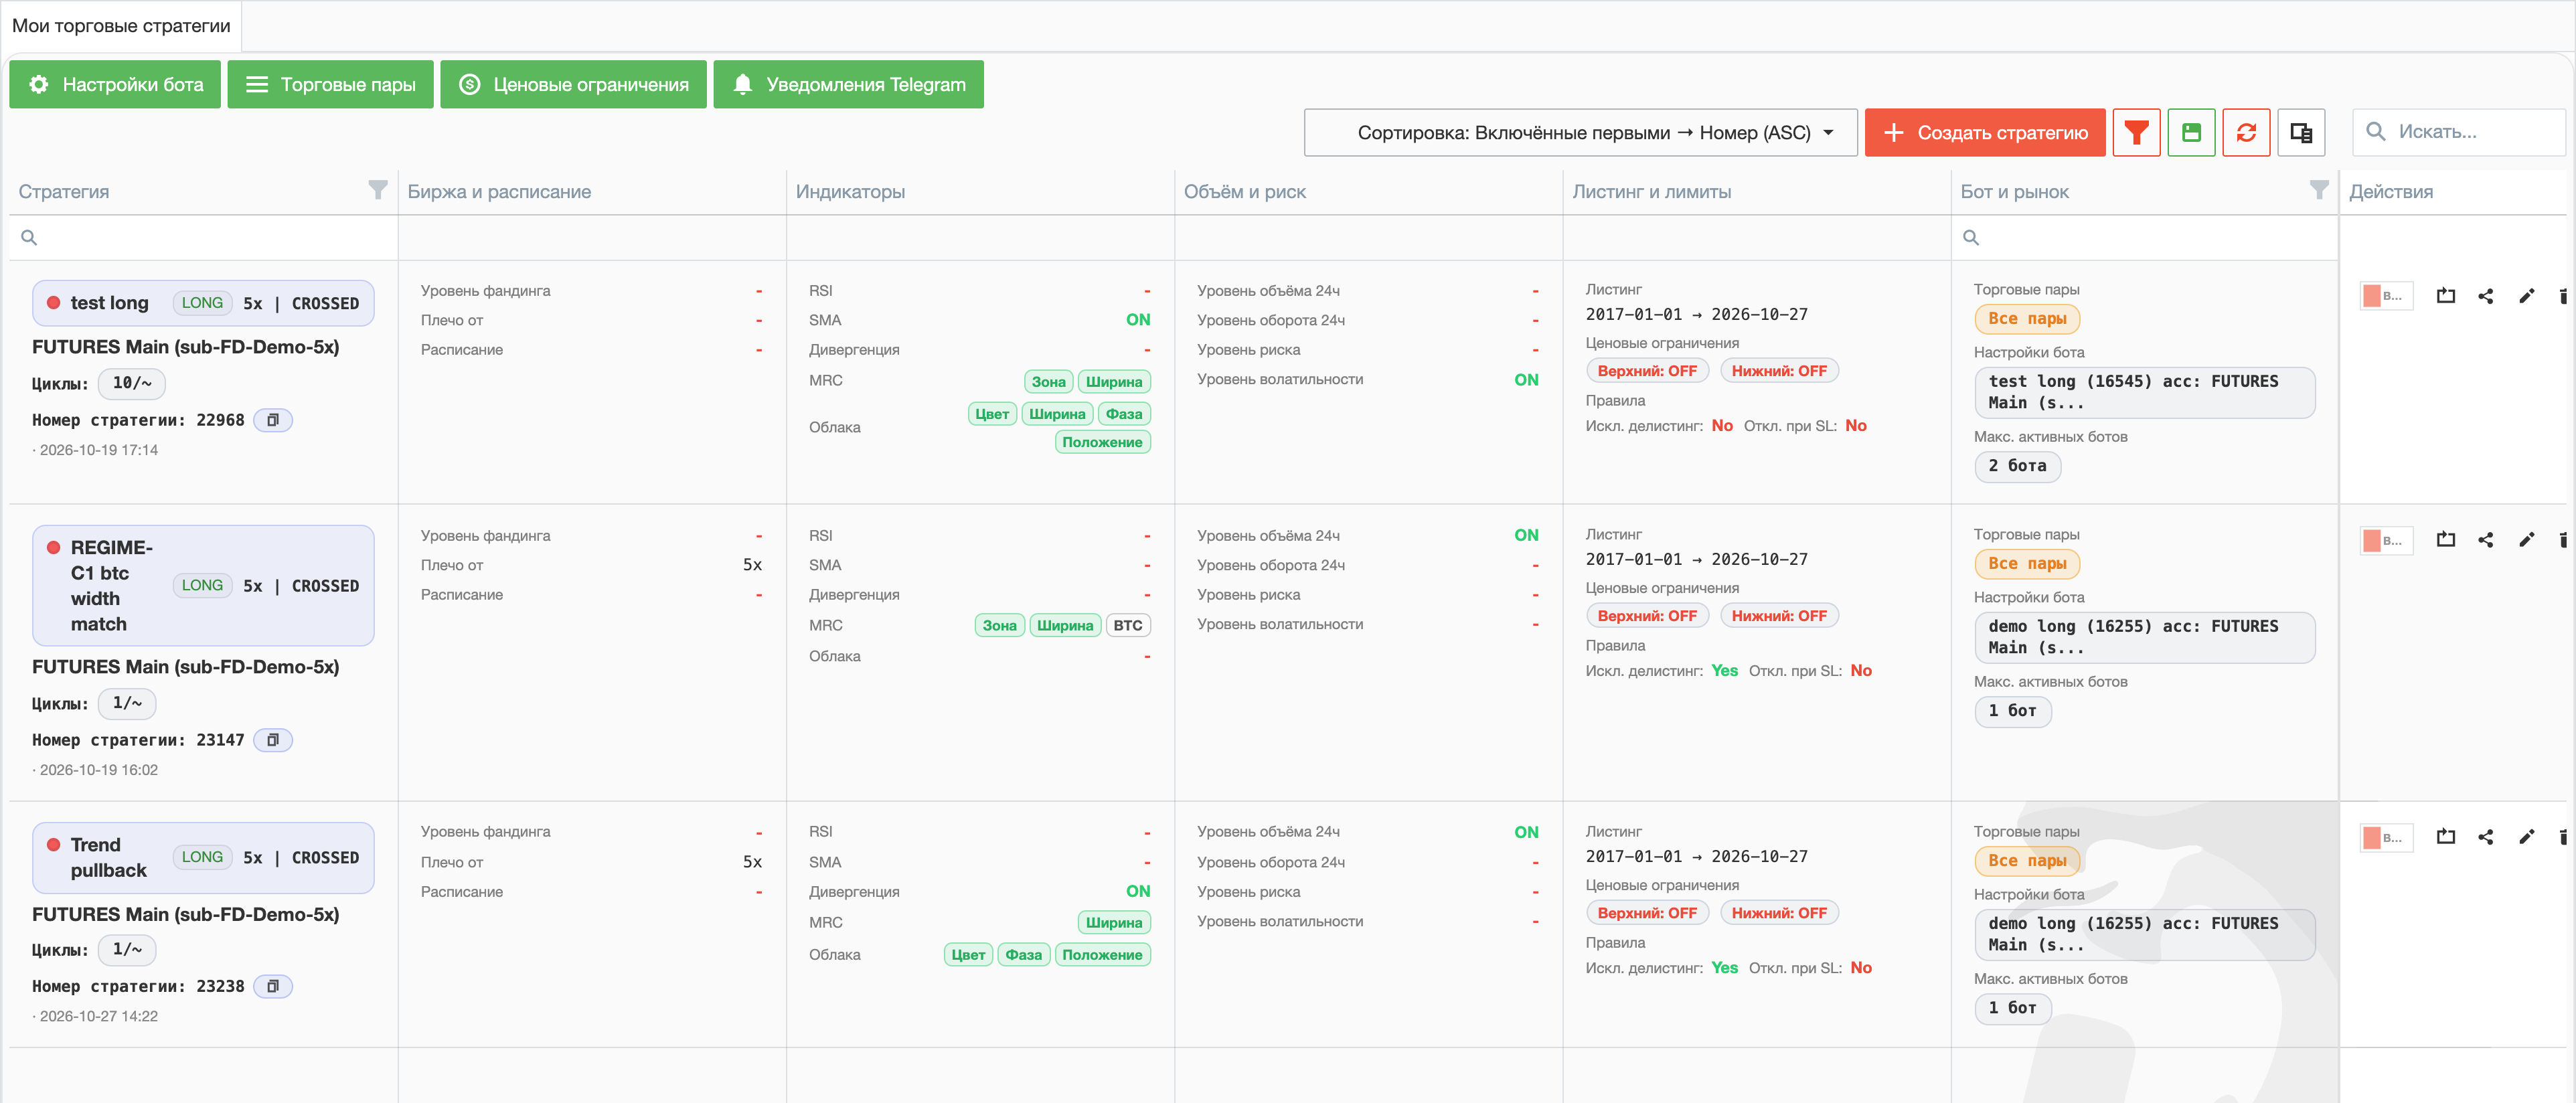Open Торговые пары section
This screenshot has width=2576, height=1103.
(x=330, y=84)
